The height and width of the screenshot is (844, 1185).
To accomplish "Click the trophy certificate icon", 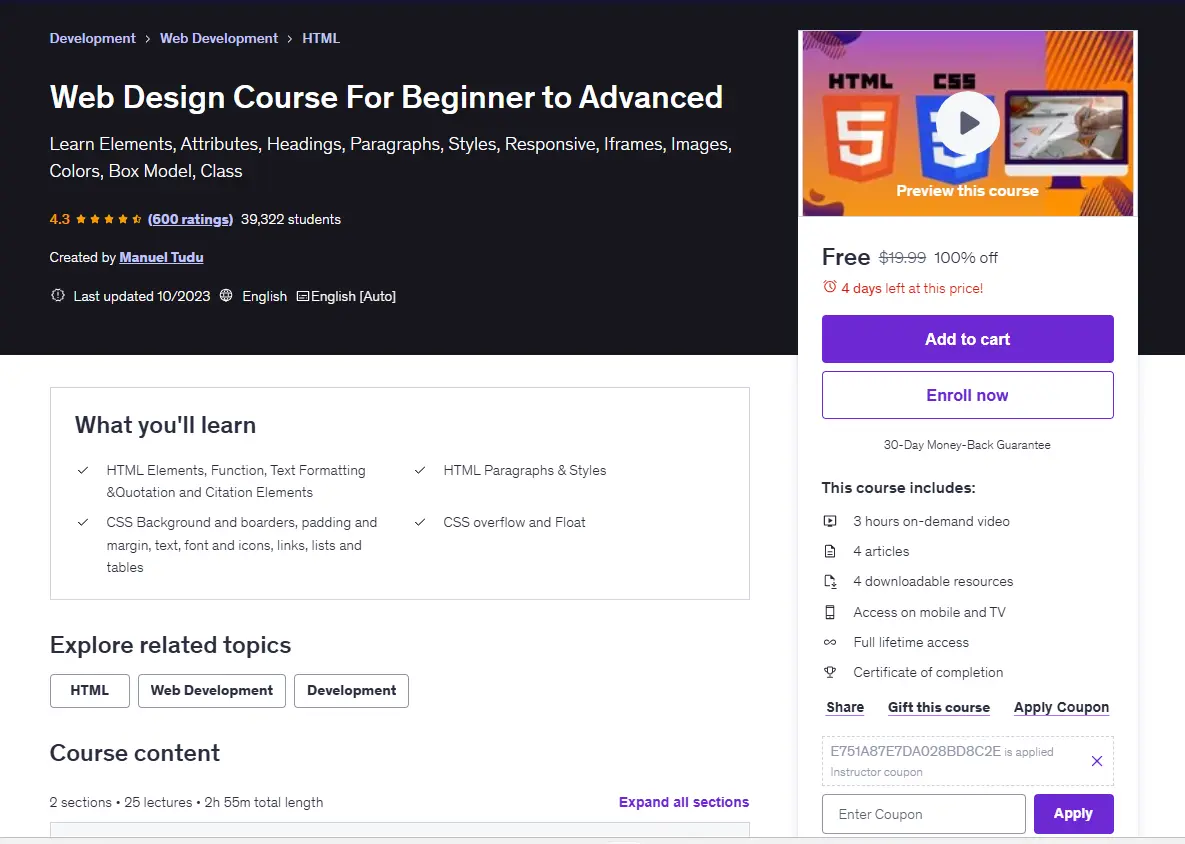I will coord(830,672).
